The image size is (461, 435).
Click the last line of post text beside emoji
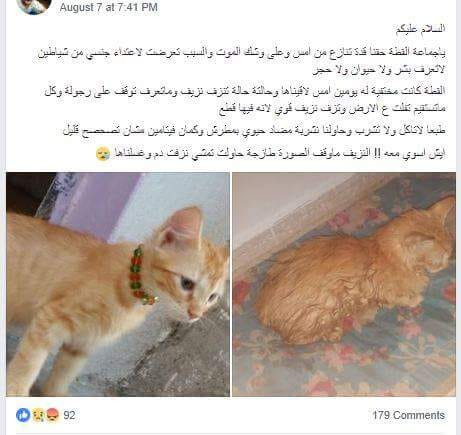click(x=279, y=154)
